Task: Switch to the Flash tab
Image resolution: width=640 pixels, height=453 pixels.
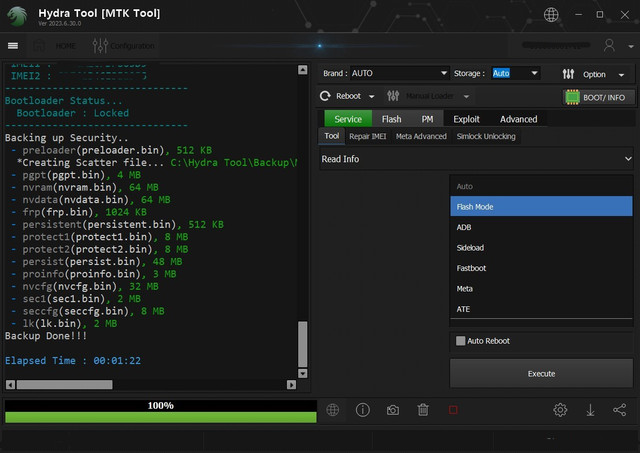Action: 391,119
